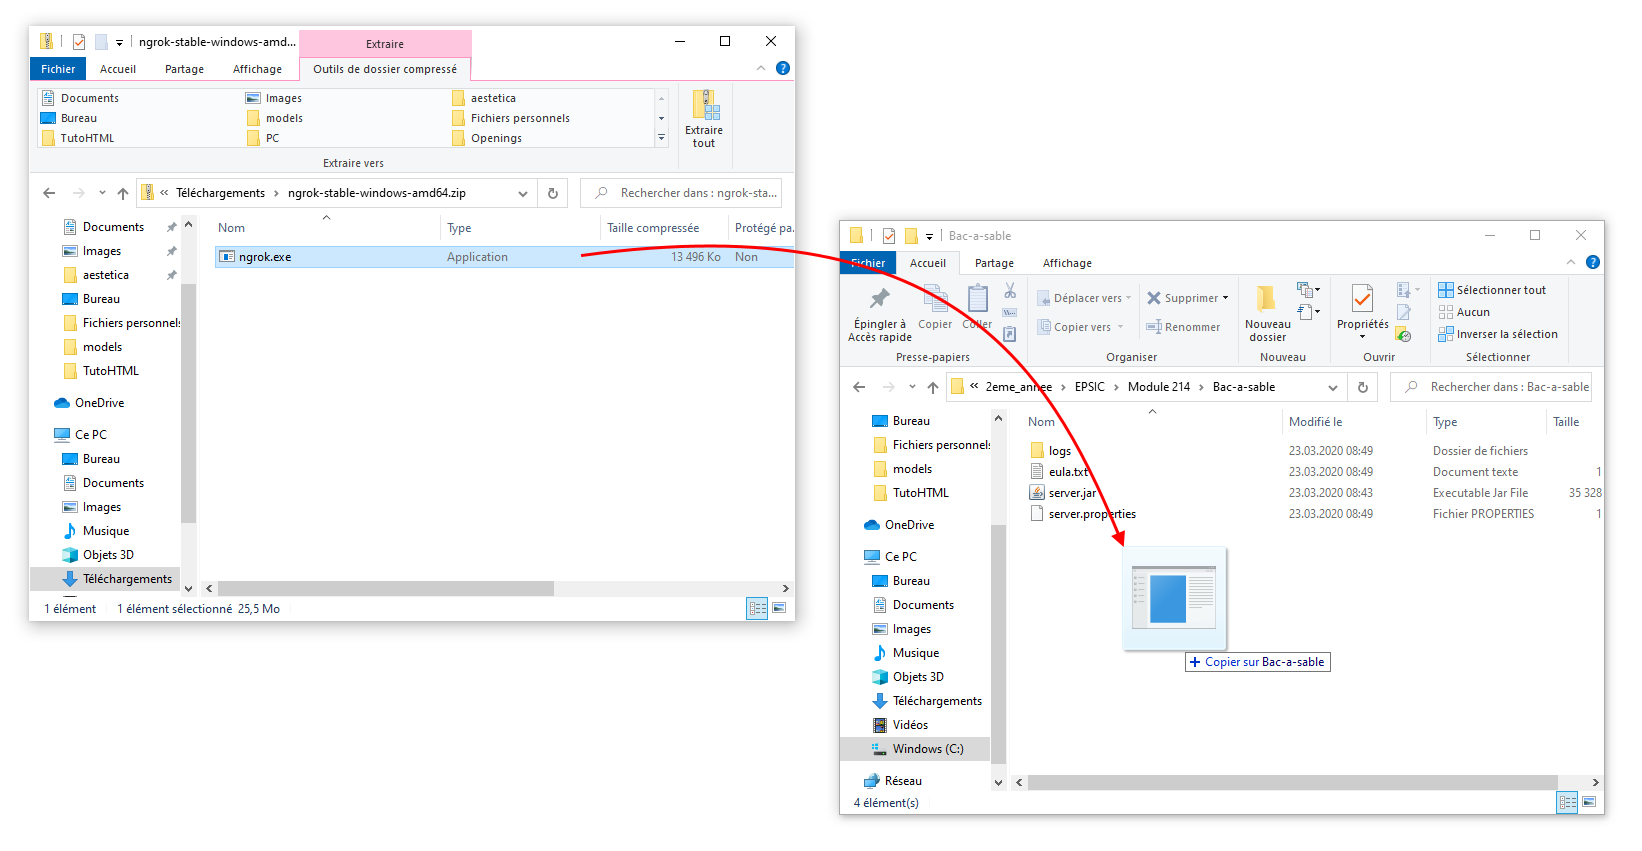Viewport: 1642px width, 851px height.
Task: Open Copier vers dropdown
Action: [x=1081, y=327]
